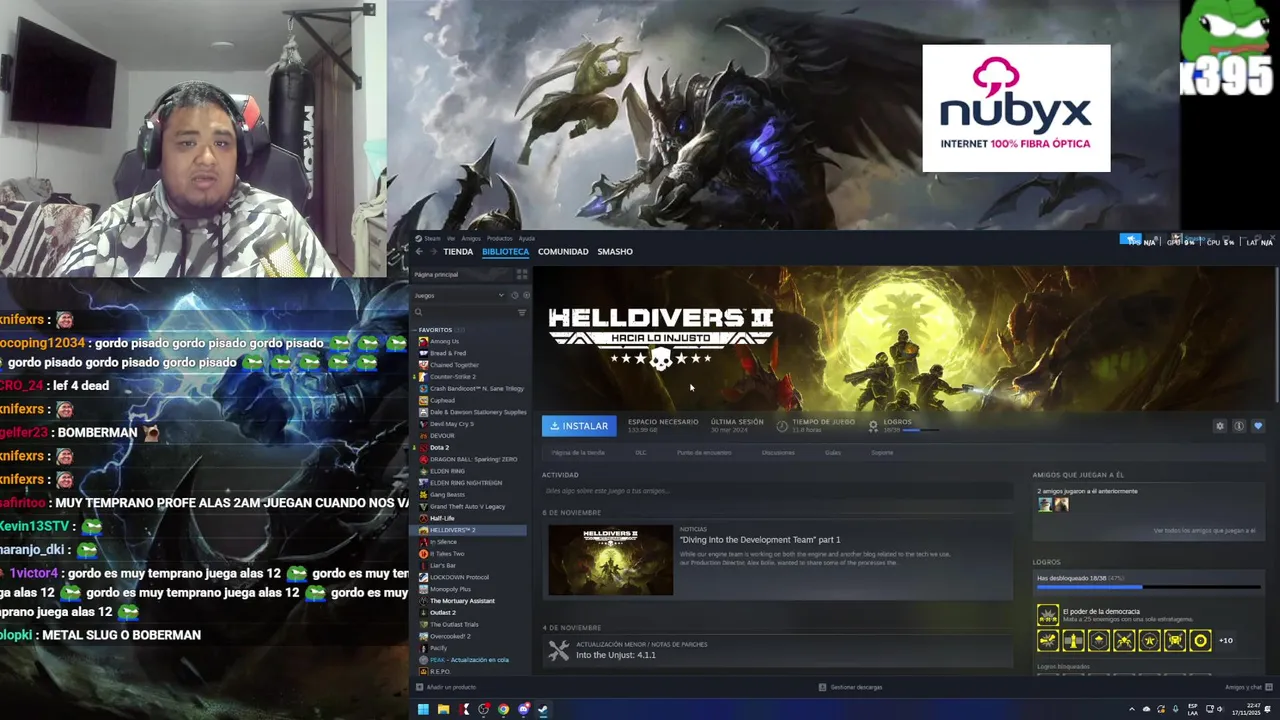Select Devil May Cry 5
Screen dimensions: 1280x720
pos(451,424)
